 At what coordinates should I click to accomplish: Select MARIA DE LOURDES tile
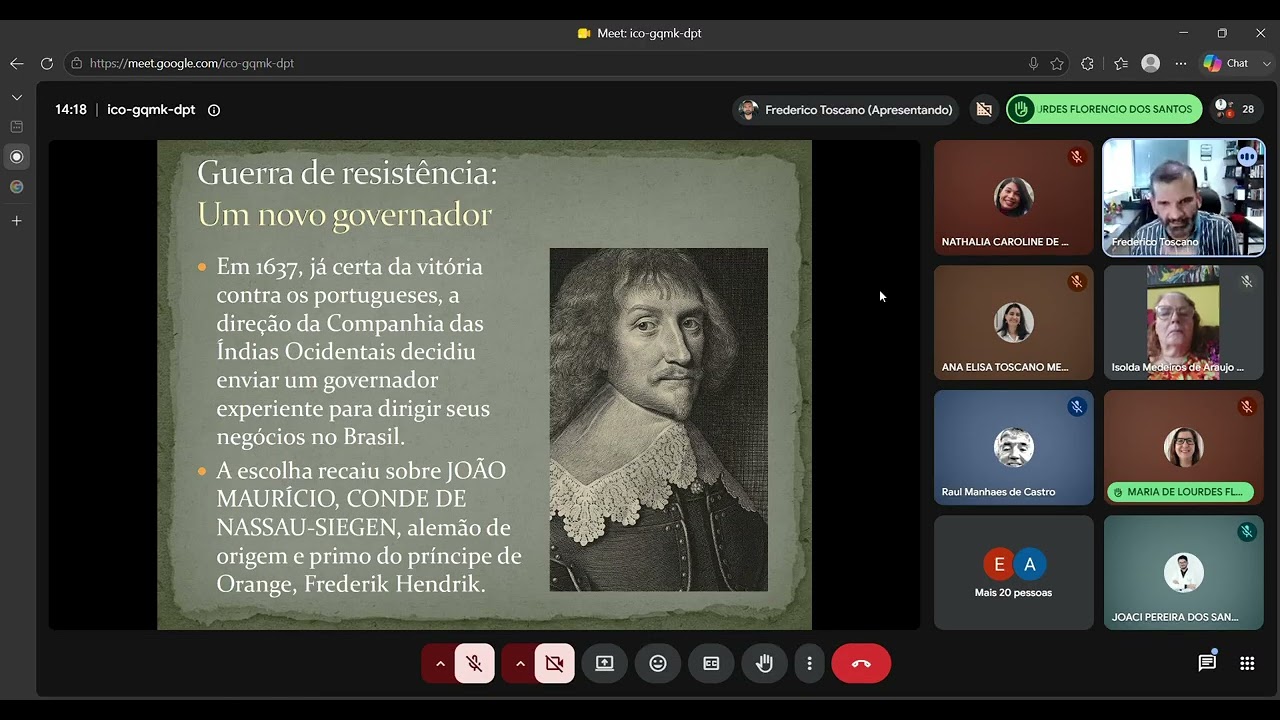[x=1183, y=447]
